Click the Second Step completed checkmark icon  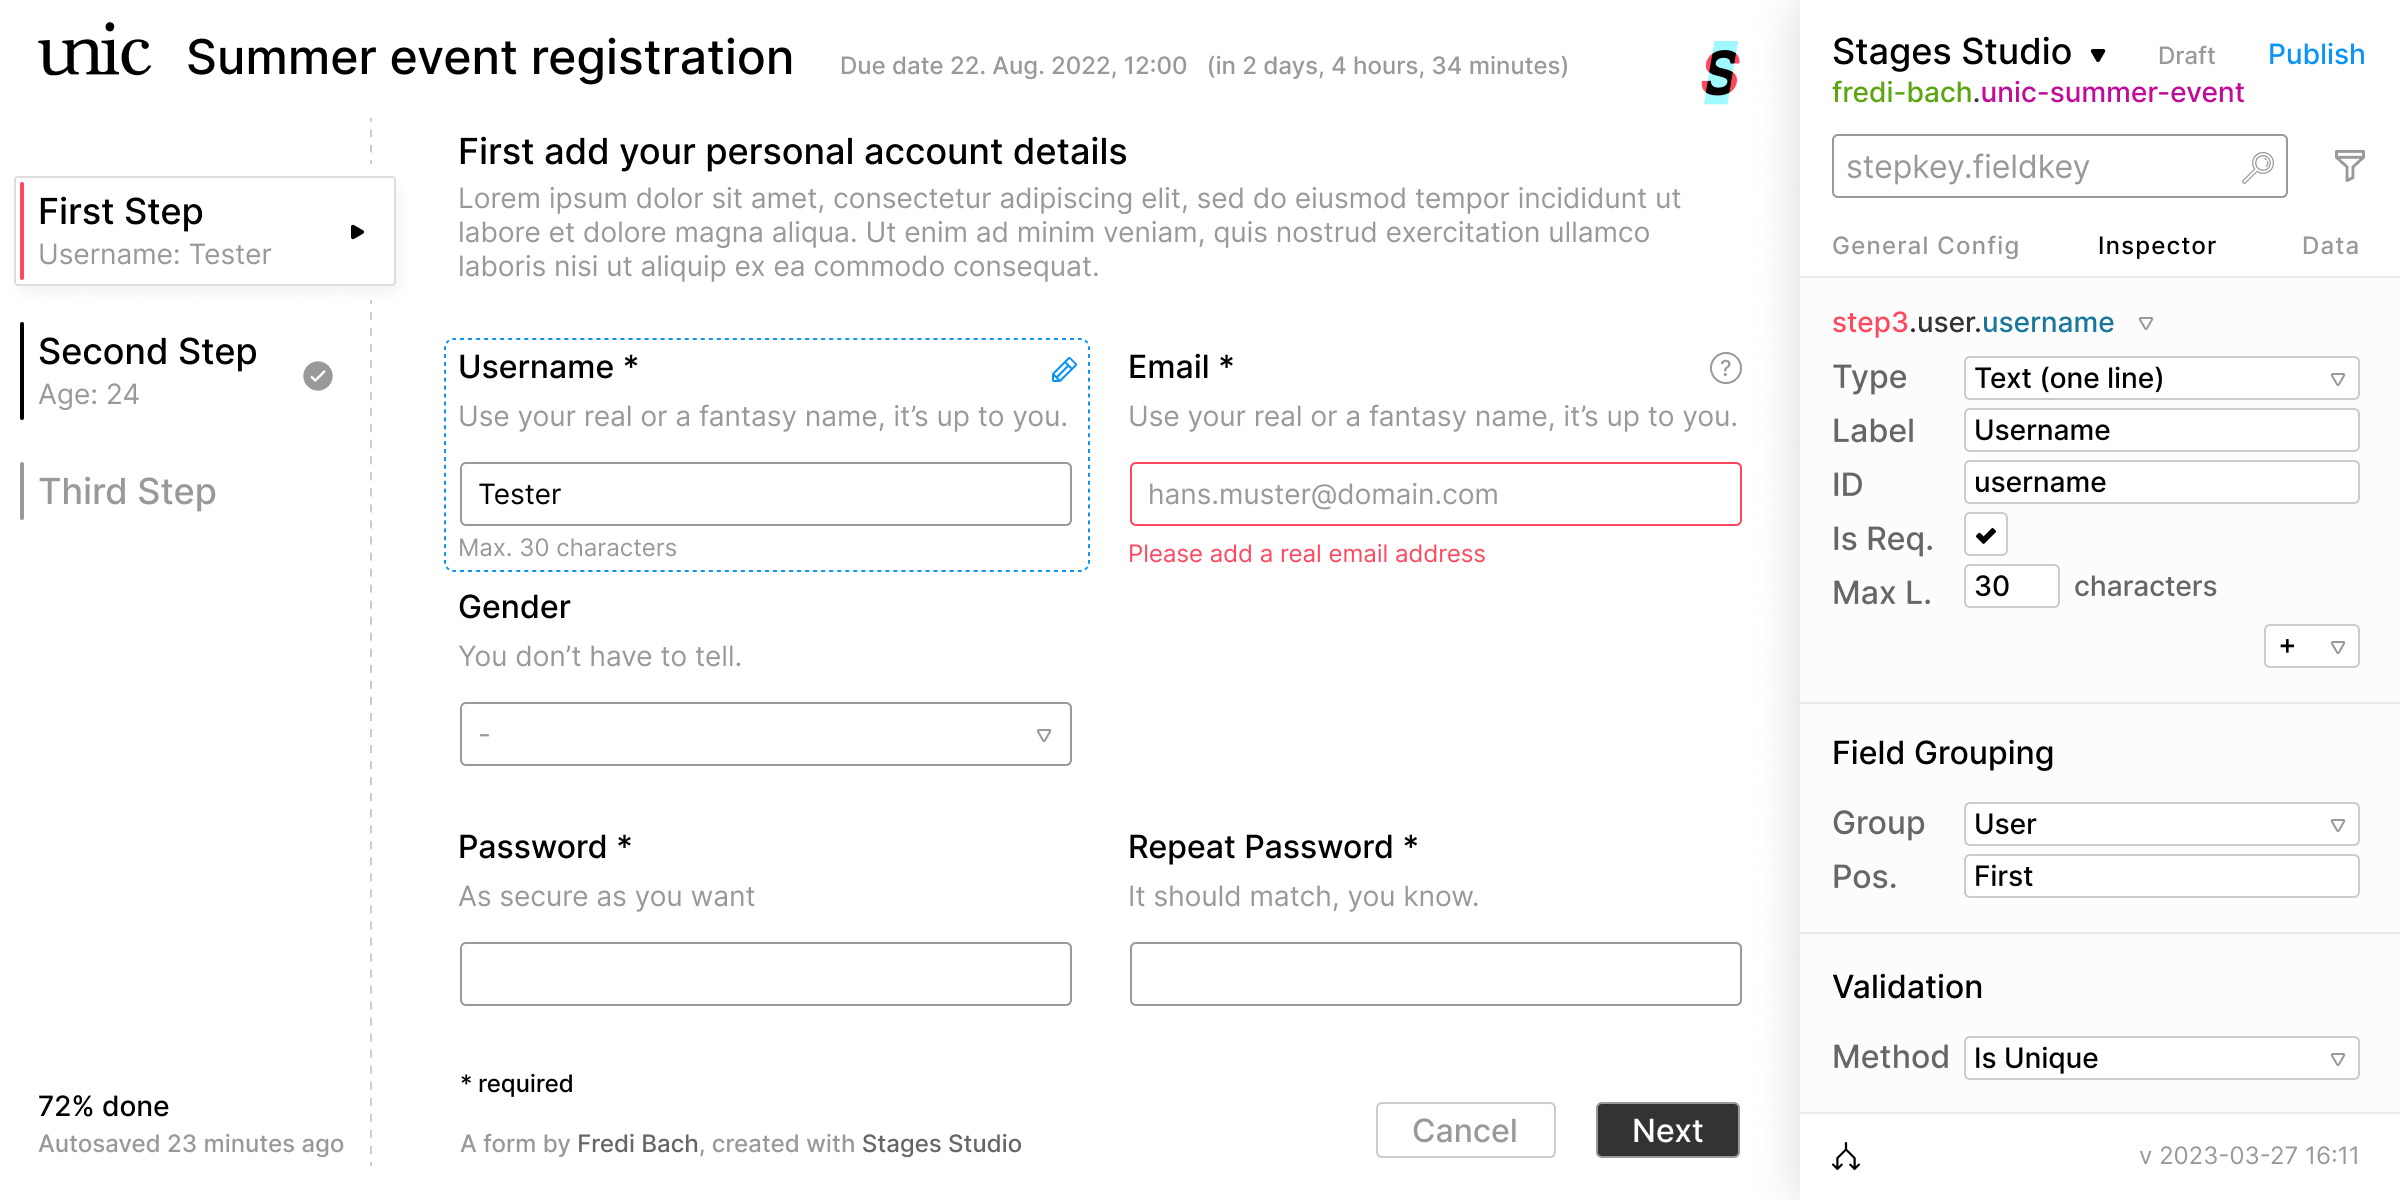pos(318,375)
